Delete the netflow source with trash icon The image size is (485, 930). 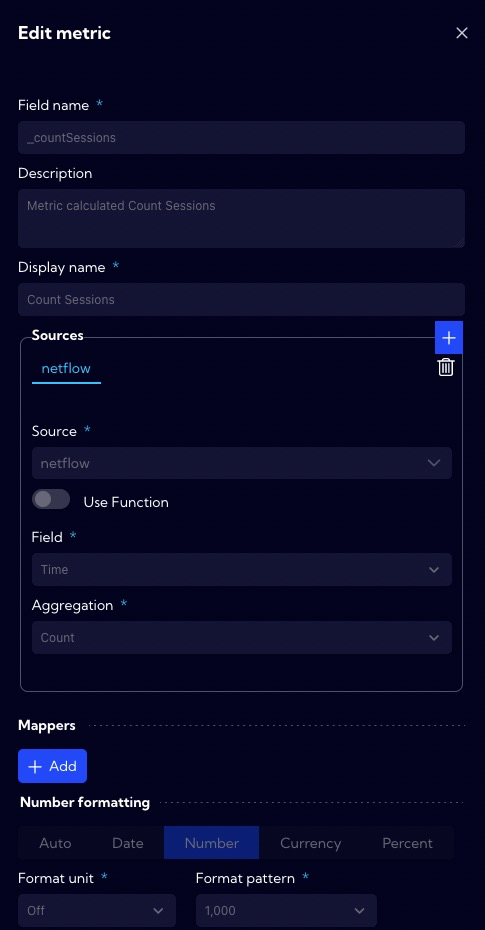[x=446, y=367]
